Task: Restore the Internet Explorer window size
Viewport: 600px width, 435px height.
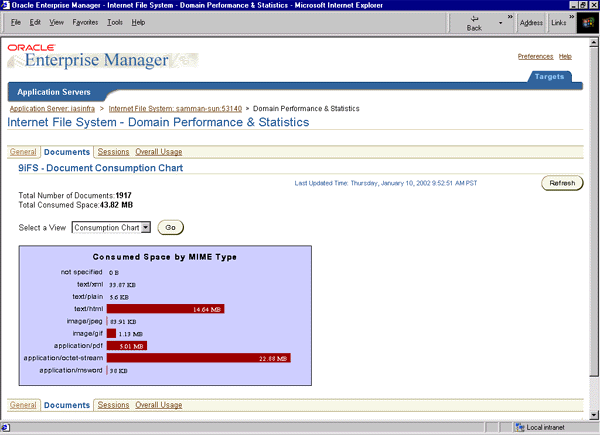Action: coord(583,5)
